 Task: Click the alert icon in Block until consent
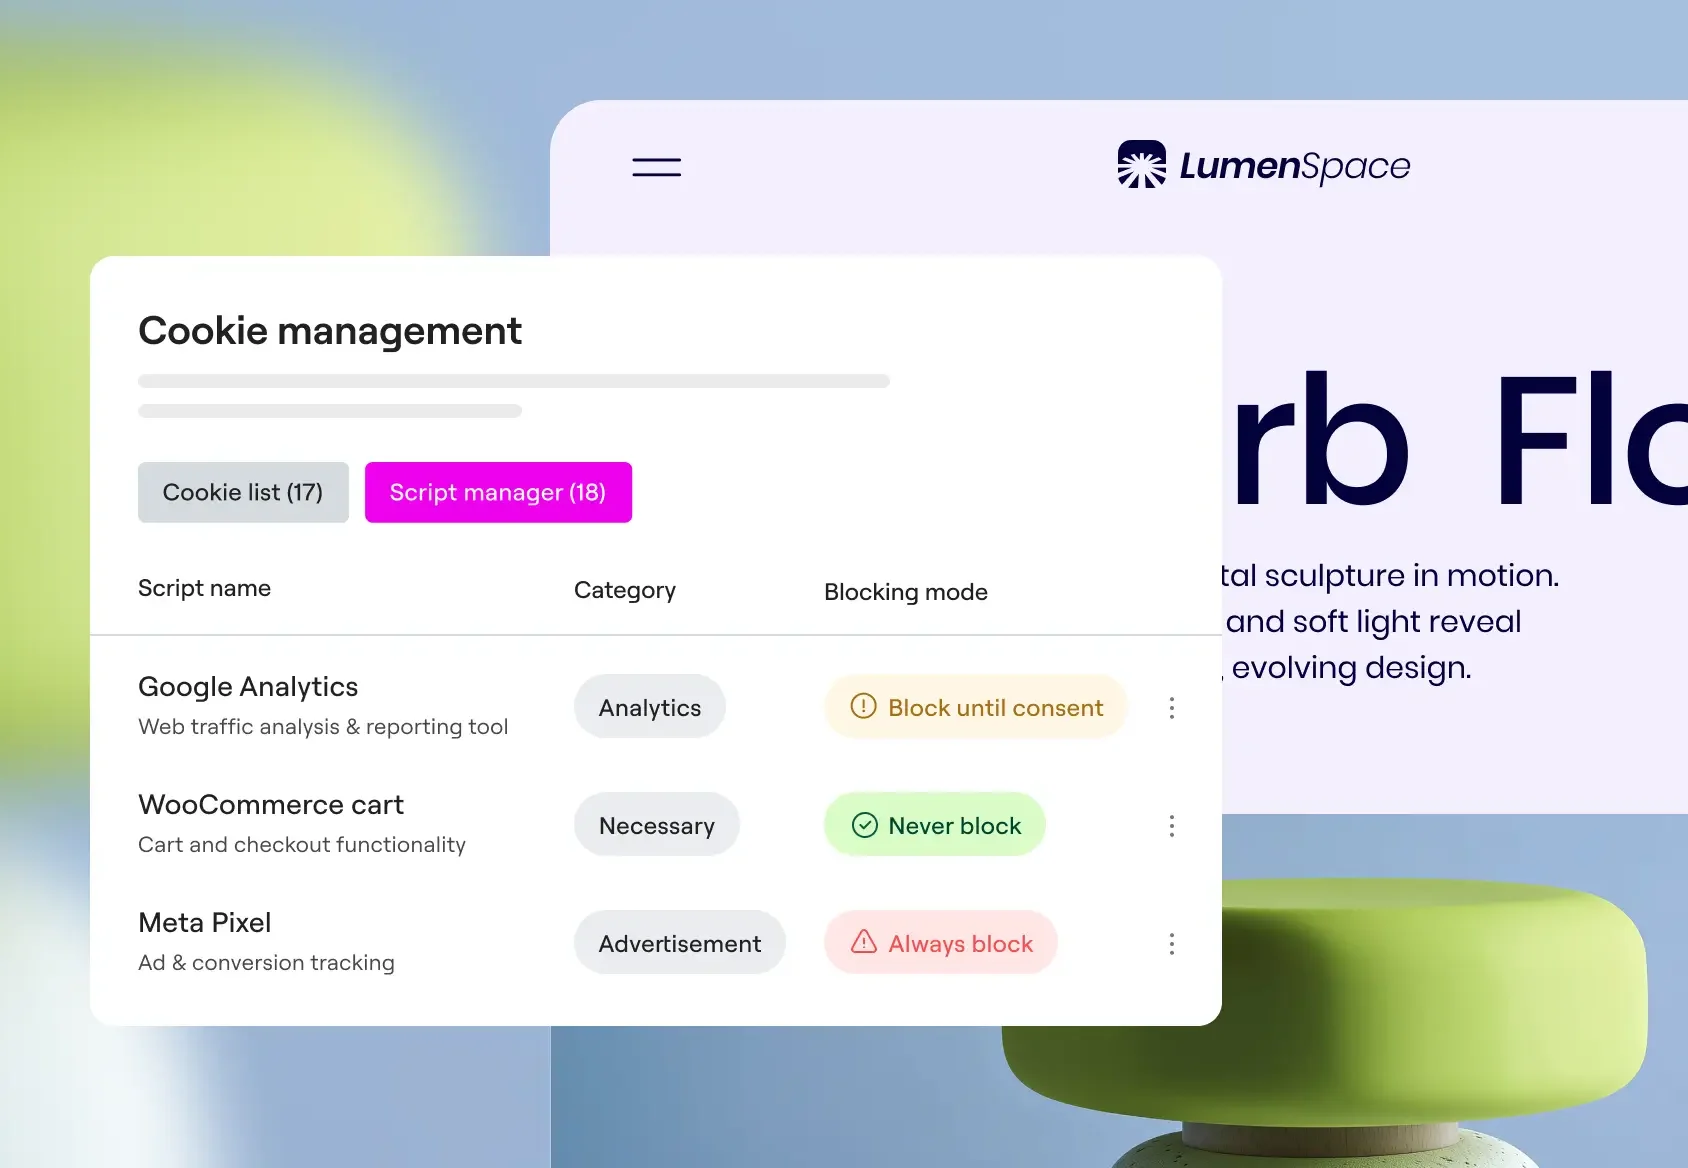click(863, 706)
